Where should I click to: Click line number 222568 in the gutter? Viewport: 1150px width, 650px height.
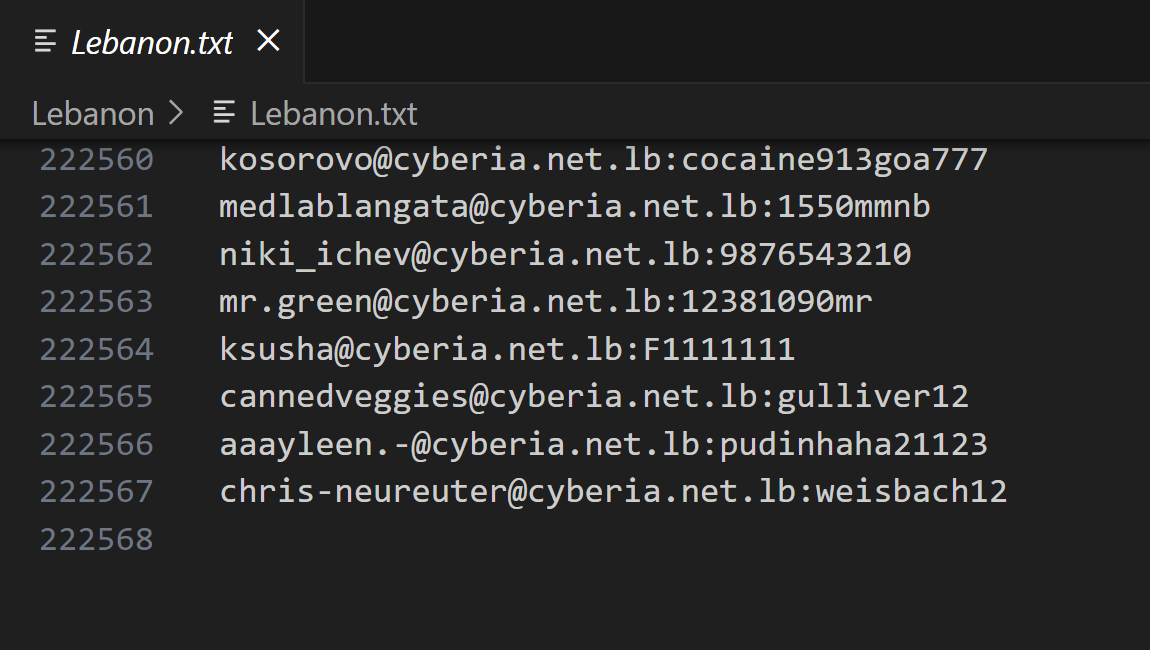96,540
